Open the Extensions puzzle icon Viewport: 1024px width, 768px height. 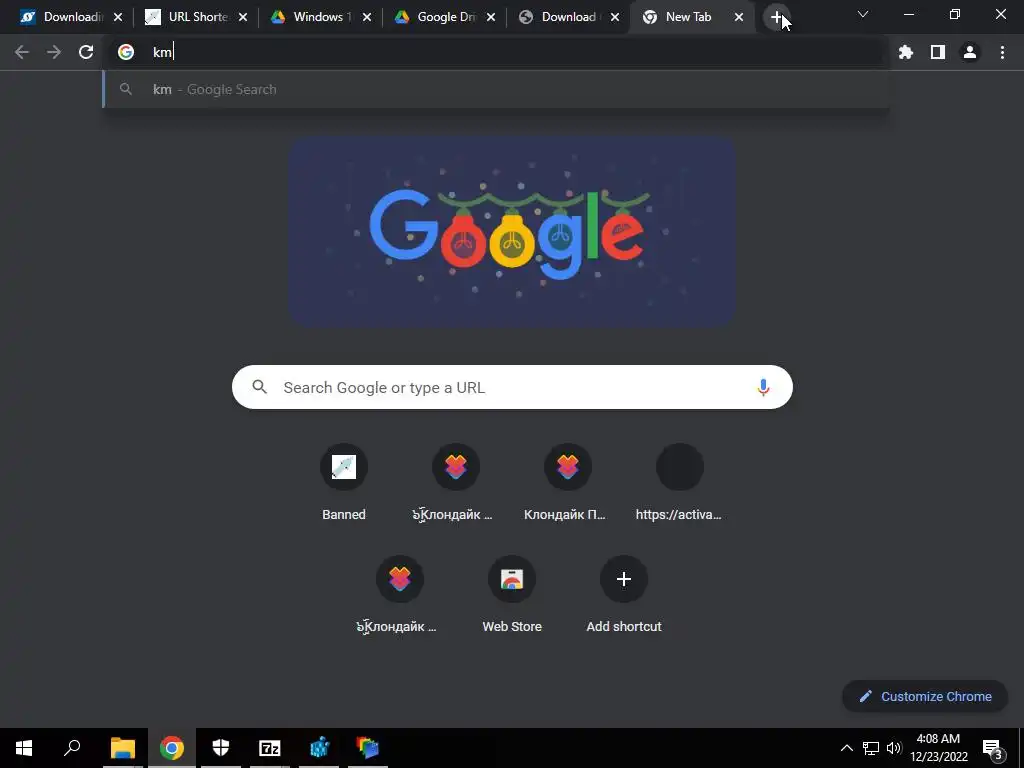pyautogui.click(x=906, y=52)
